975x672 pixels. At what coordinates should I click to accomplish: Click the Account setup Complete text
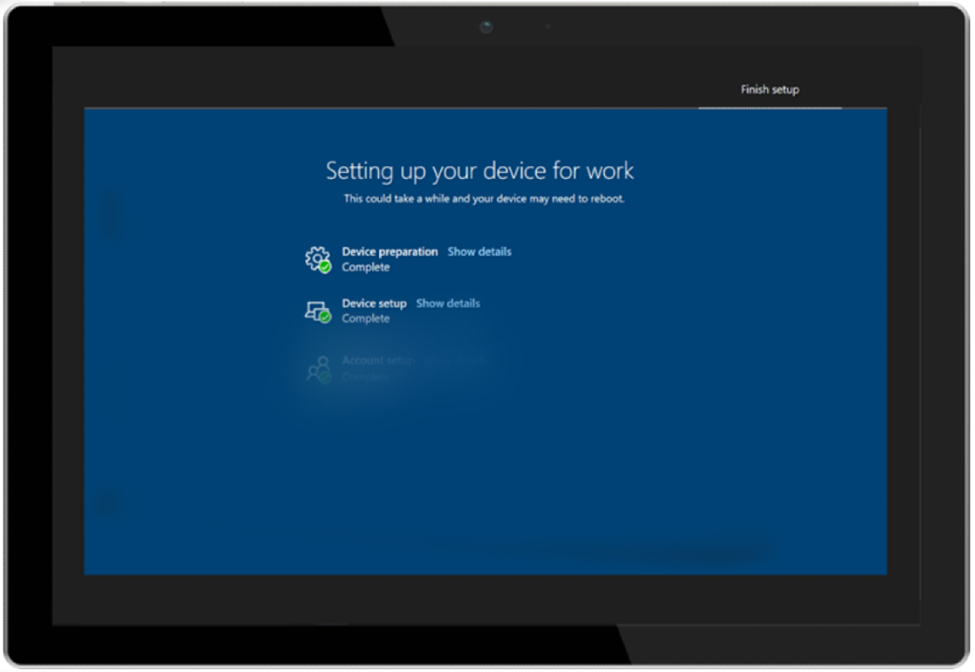point(365,376)
